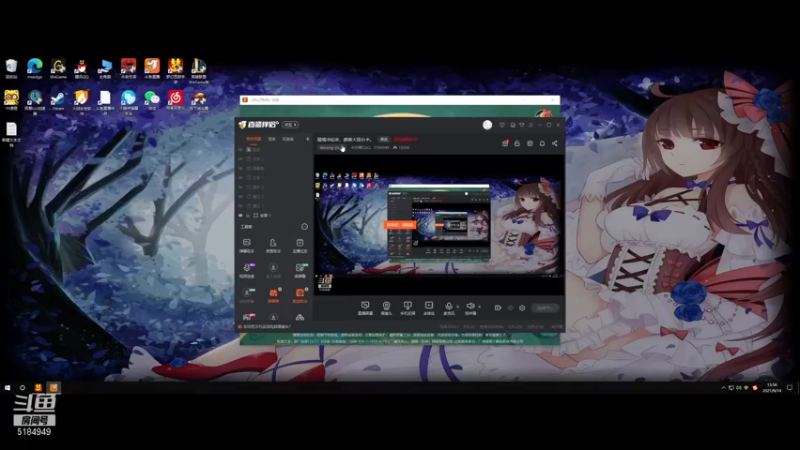This screenshot has width=800, height=450.
Task: Switch to the second scene tab
Action: point(272,139)
